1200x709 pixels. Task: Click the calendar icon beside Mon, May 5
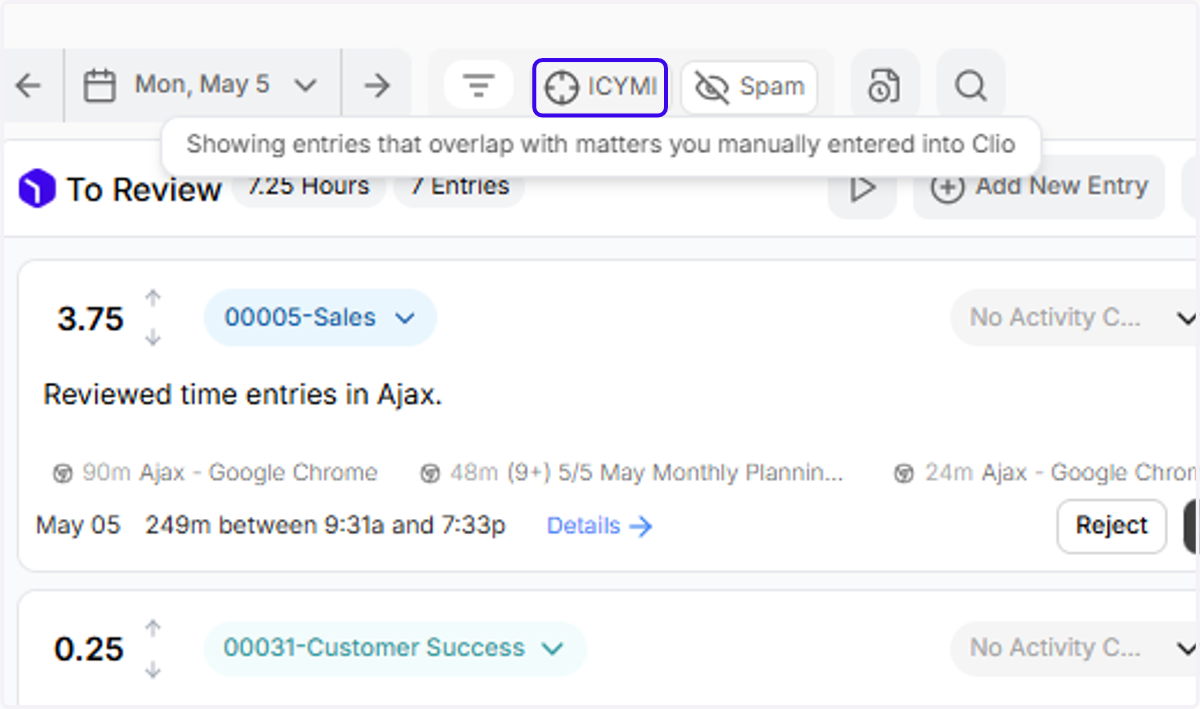(x=99, y=86)
